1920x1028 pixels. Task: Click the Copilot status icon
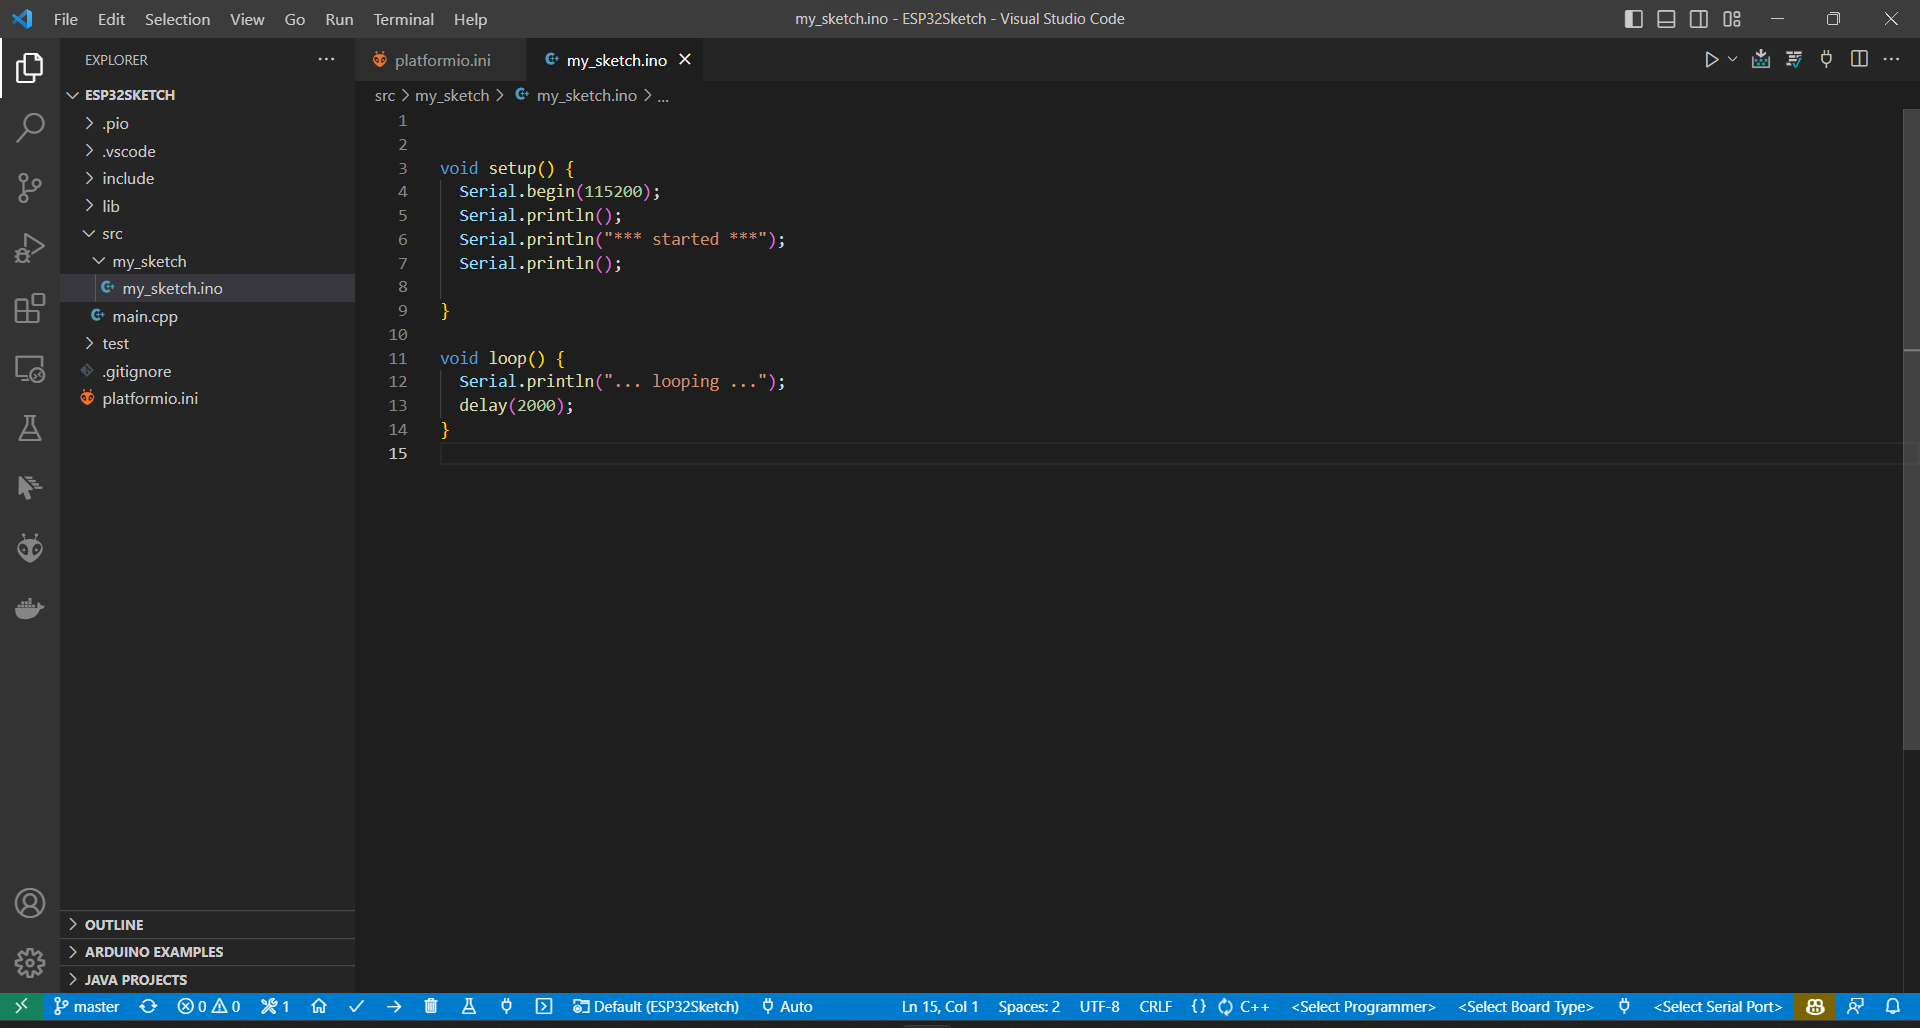point(1815,1006)
